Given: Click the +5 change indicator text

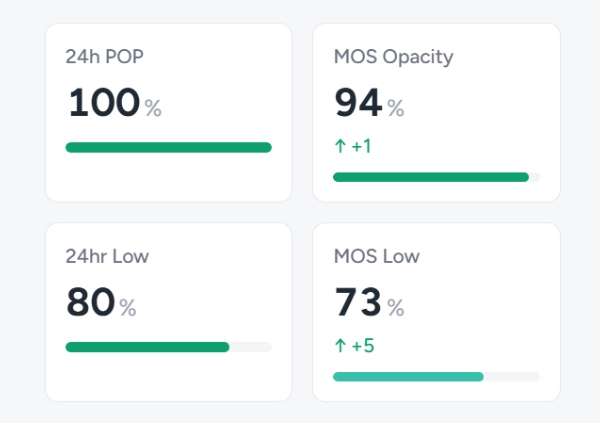Looking at the screenshot, I should click(362, 347).
